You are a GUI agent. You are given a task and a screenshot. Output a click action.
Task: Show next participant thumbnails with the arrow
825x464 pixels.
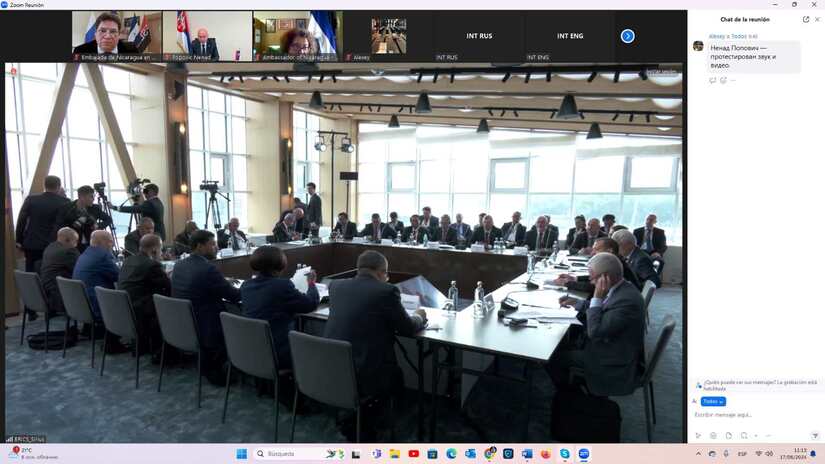pos(627,36)
